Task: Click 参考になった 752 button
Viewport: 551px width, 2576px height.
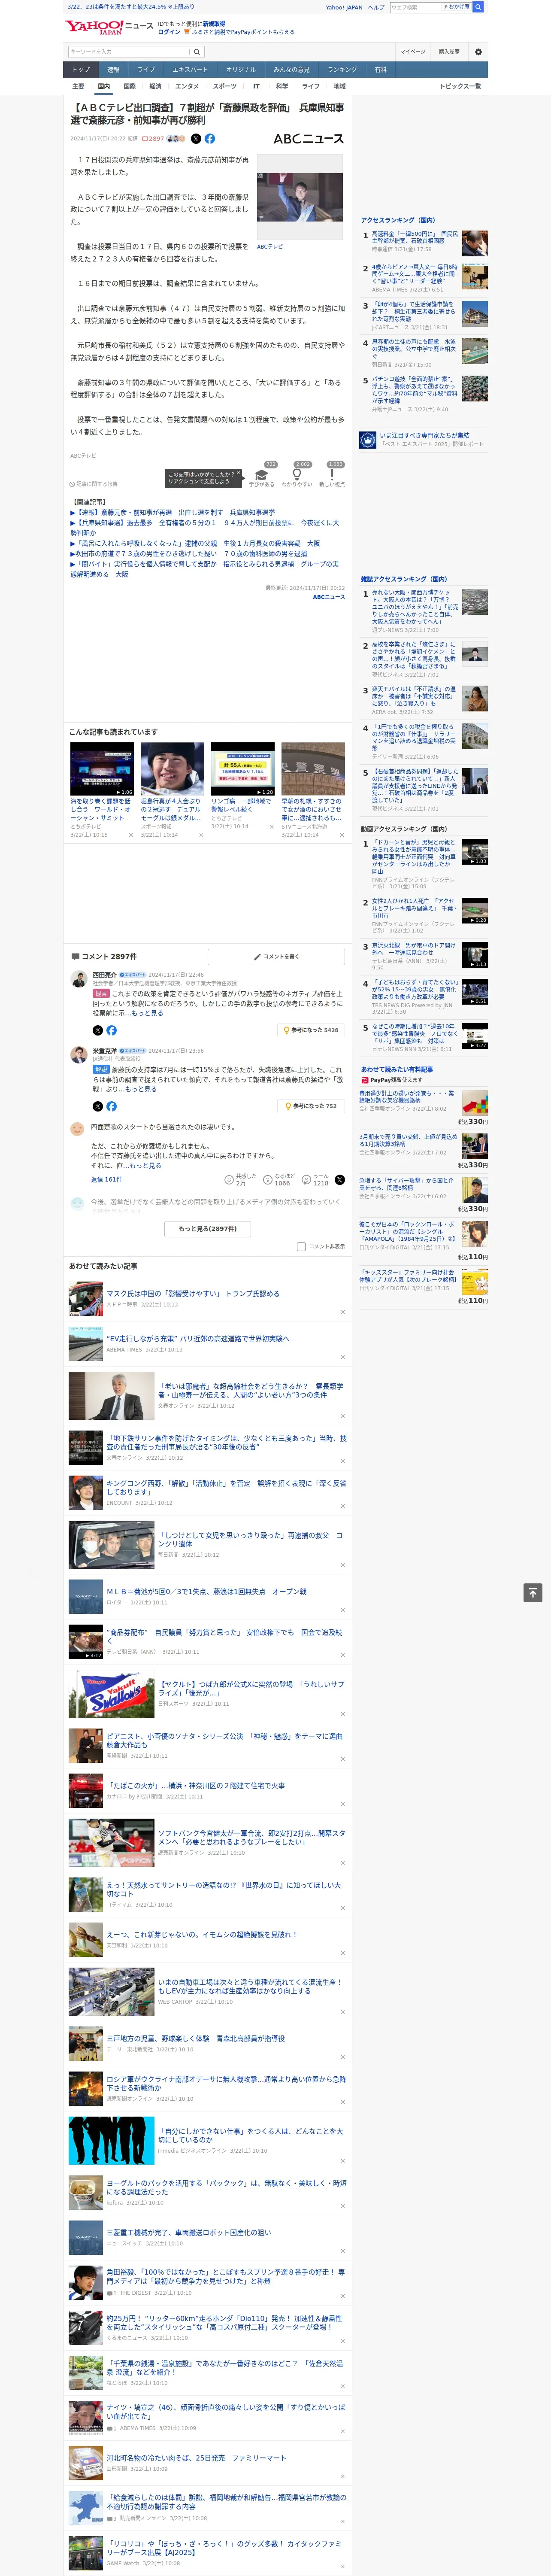Action: point(311,1106)
